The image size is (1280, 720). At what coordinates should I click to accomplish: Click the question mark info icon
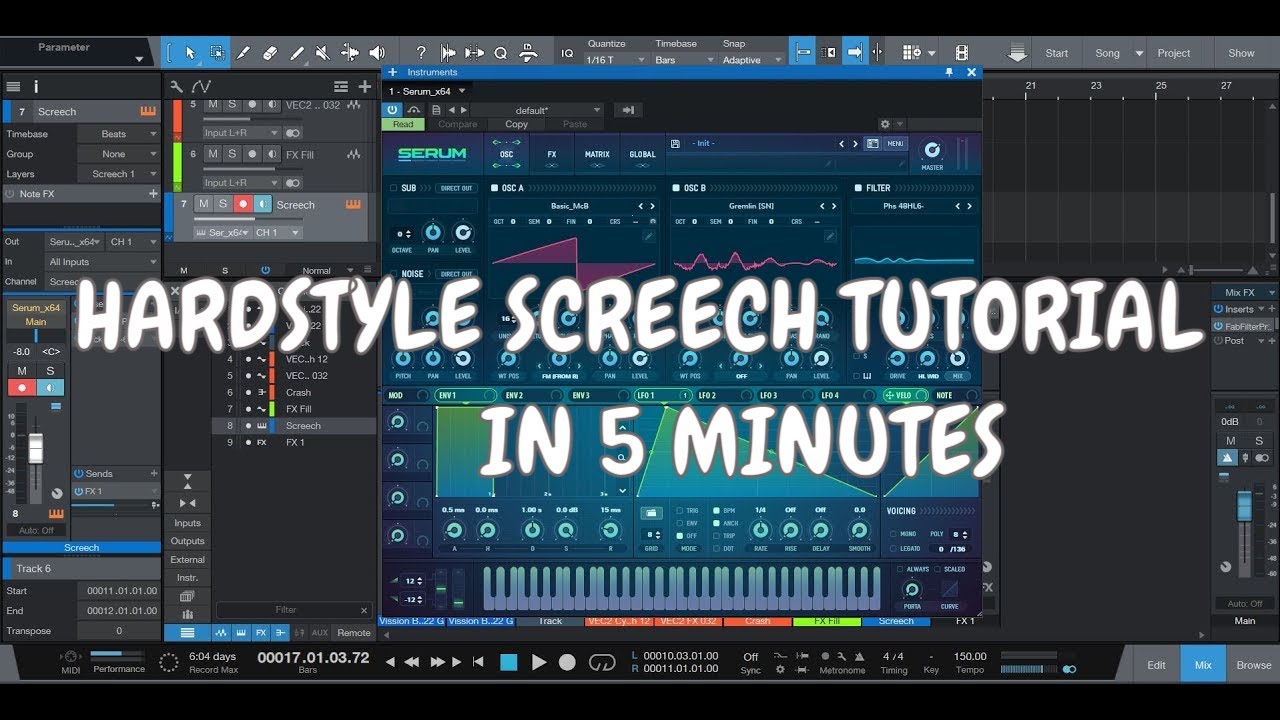pos(421,53)
